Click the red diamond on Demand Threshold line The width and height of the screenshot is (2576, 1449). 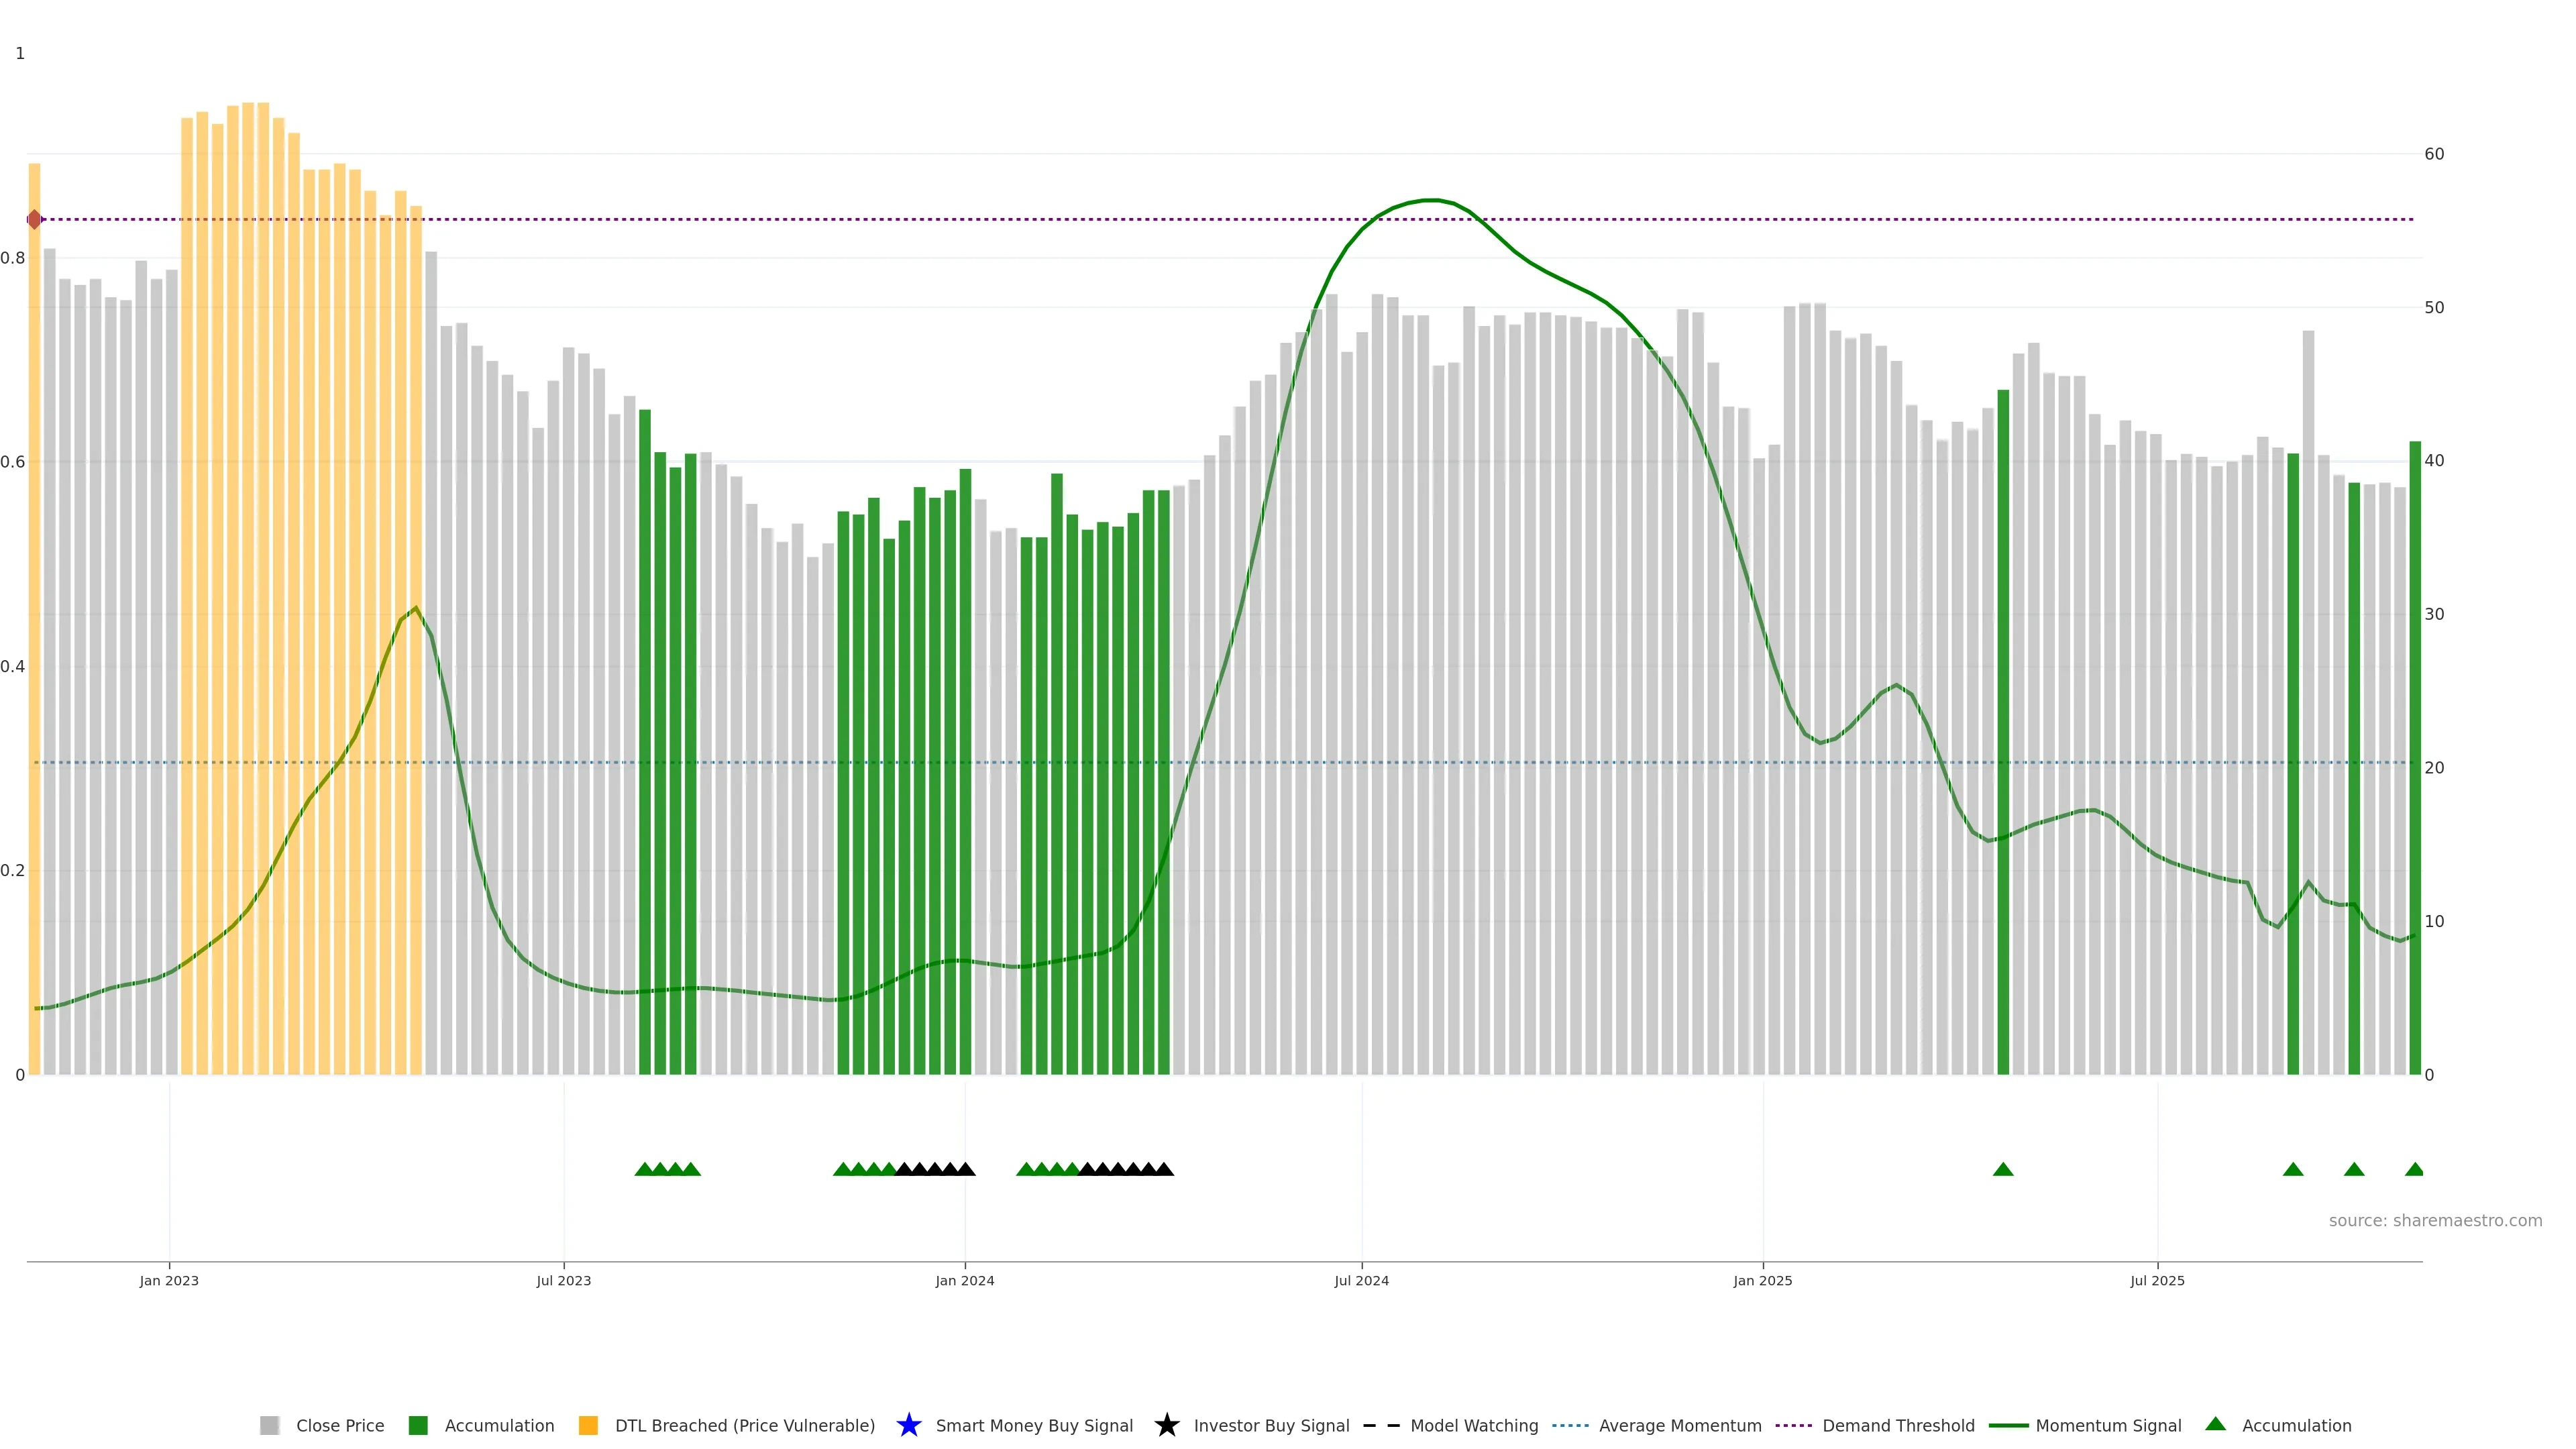click(35, 219)
